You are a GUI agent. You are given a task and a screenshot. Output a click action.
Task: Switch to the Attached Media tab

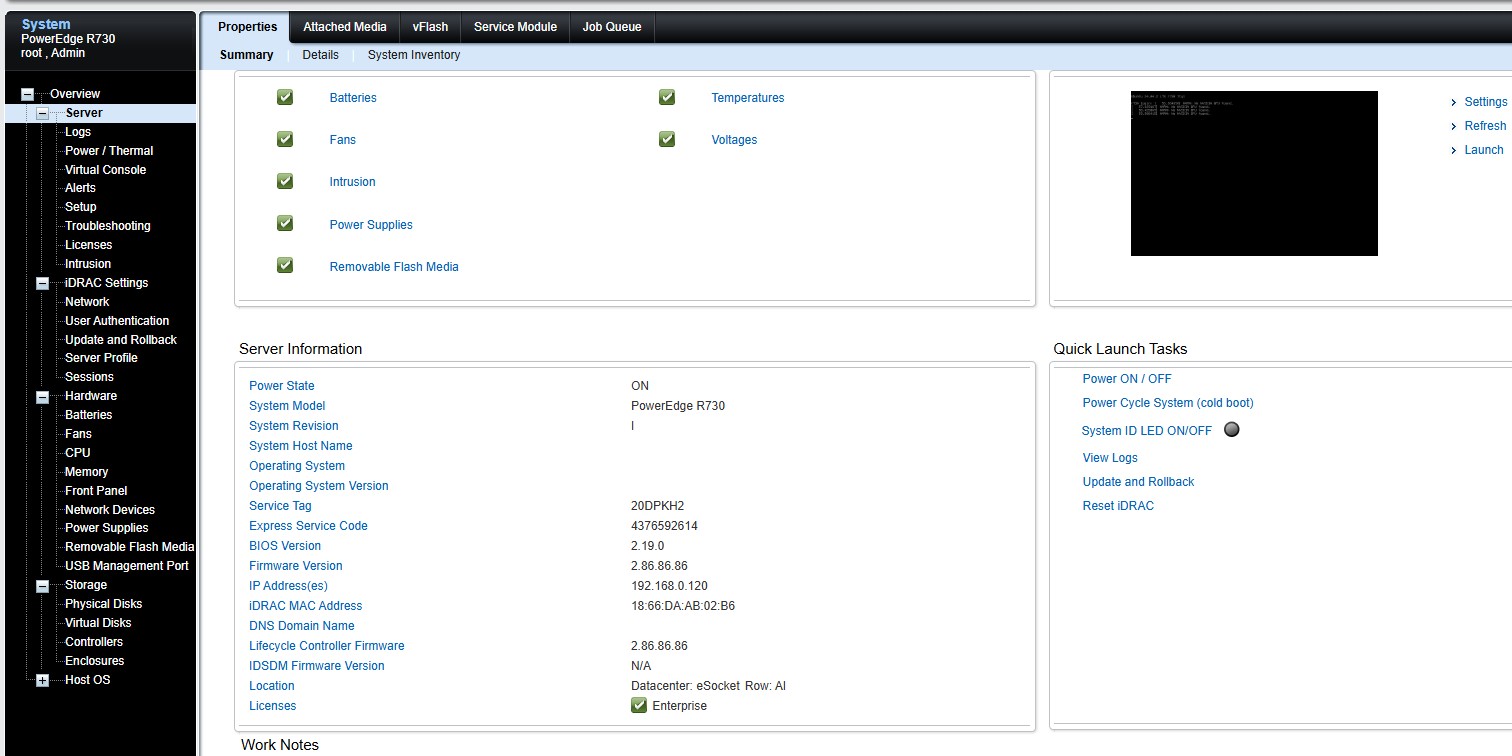point(344,27)
